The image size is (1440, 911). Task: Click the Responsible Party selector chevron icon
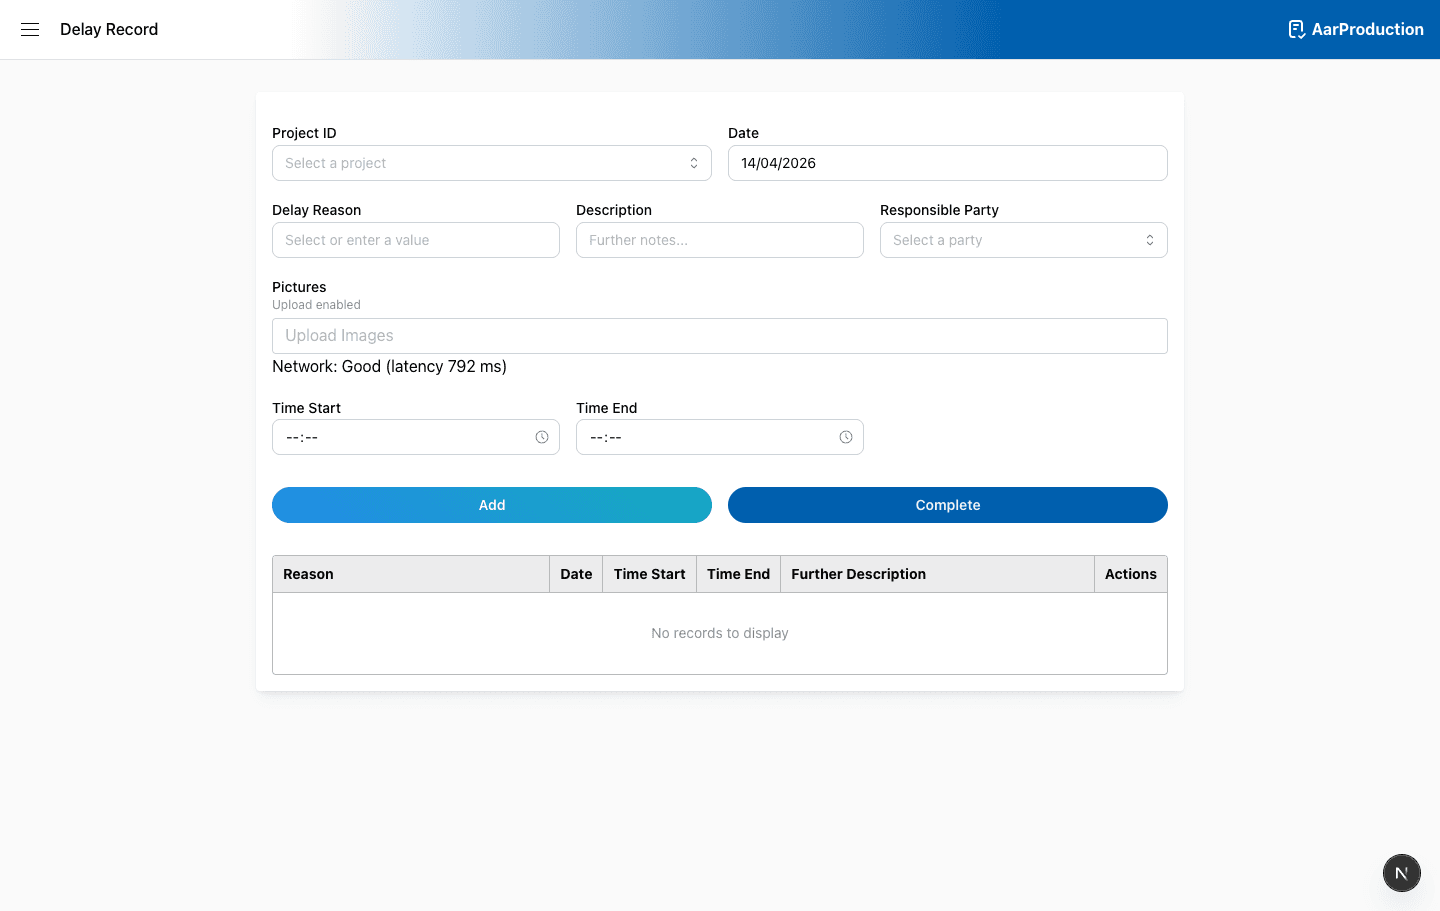click(x=1150, y=240)
